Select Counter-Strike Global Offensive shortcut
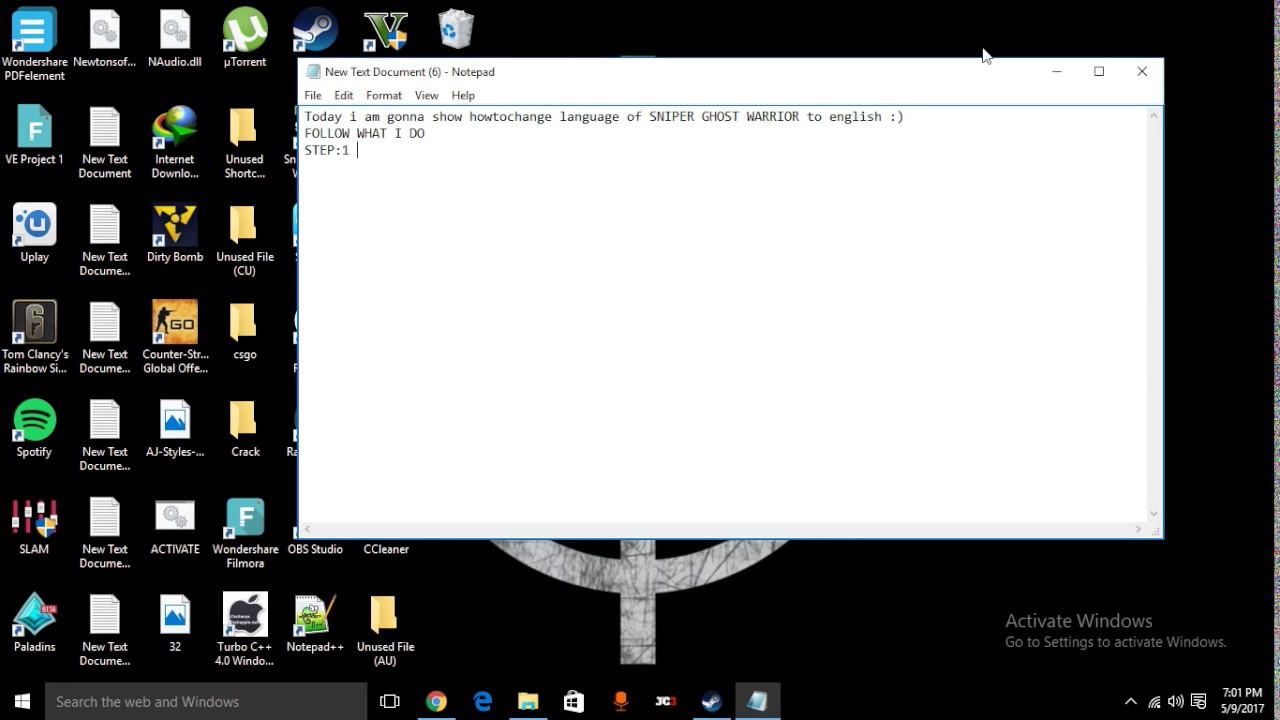This screenshot has width=1280, height=720. pos(175,338)
